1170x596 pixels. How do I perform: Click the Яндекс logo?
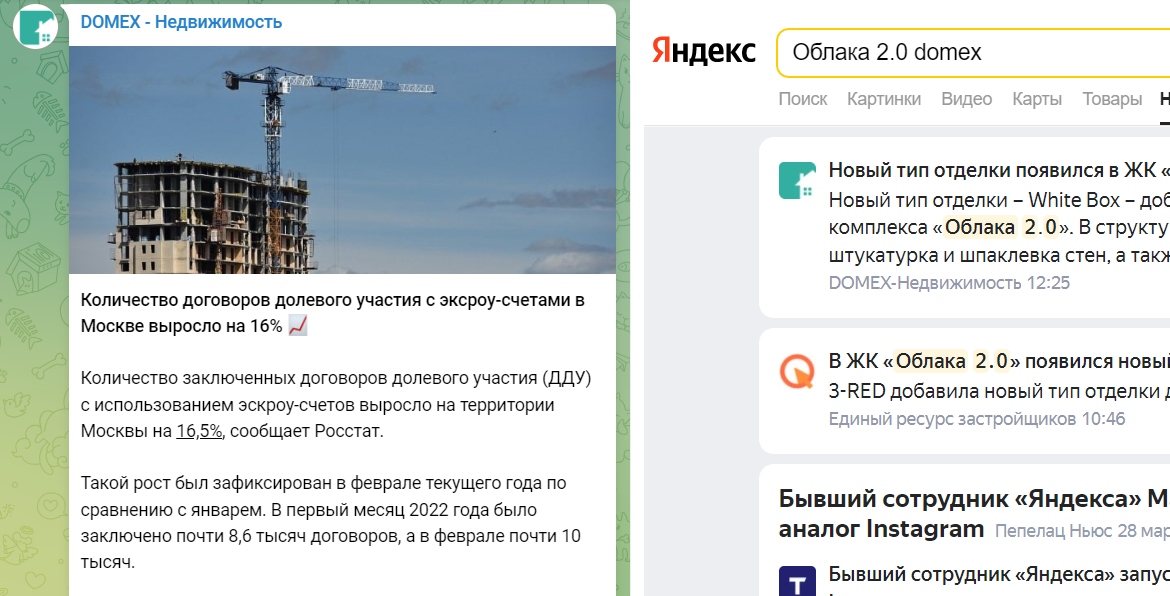[704, 52]
